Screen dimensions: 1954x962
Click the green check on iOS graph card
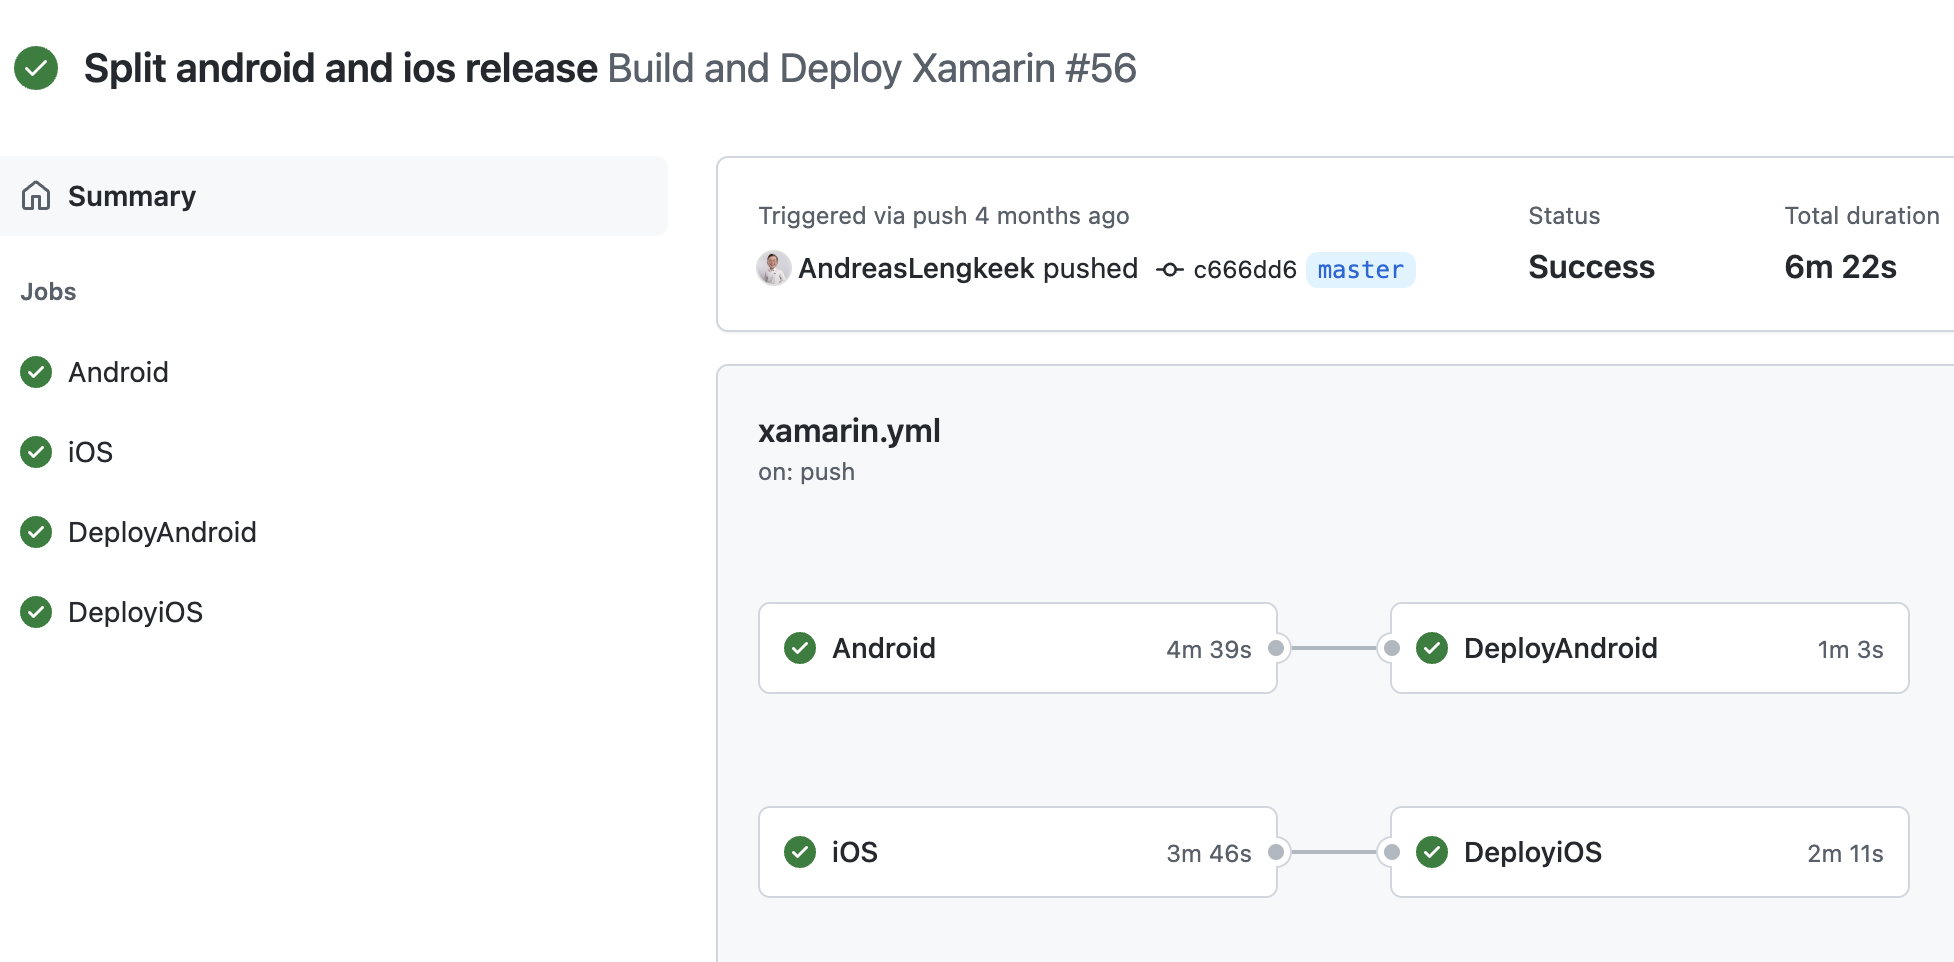pyautogui.click(x=800, y=852)
